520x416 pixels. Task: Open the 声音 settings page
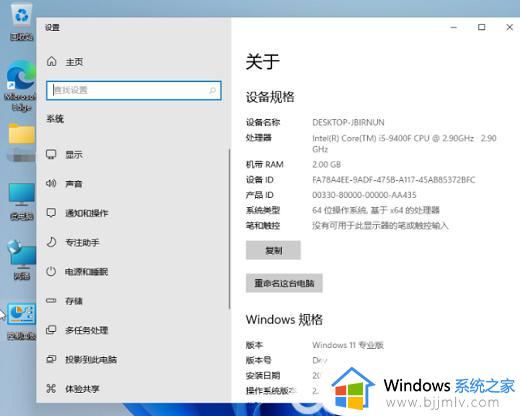coord(133,184)
